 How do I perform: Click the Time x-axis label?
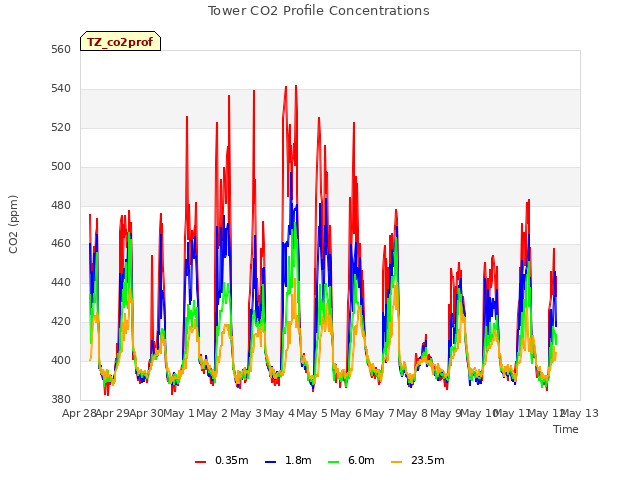pos(566,429)
